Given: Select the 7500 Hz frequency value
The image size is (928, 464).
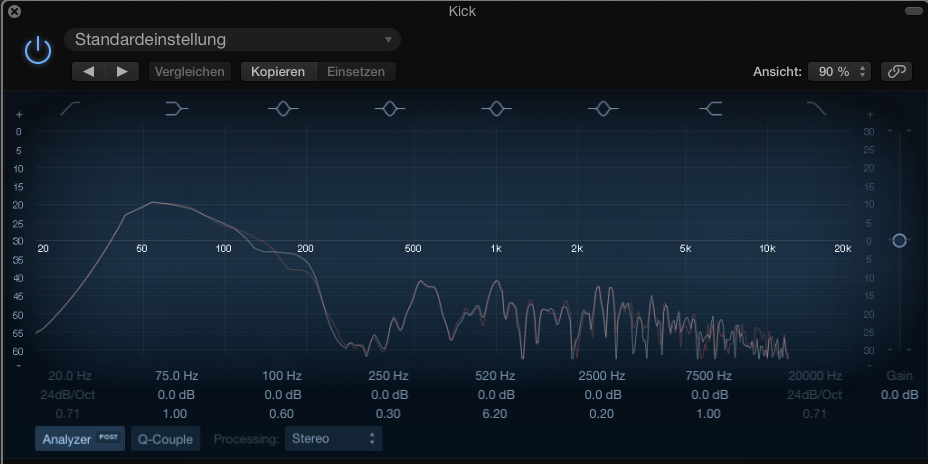Looking at the screenshot, I should pos(708,376).
